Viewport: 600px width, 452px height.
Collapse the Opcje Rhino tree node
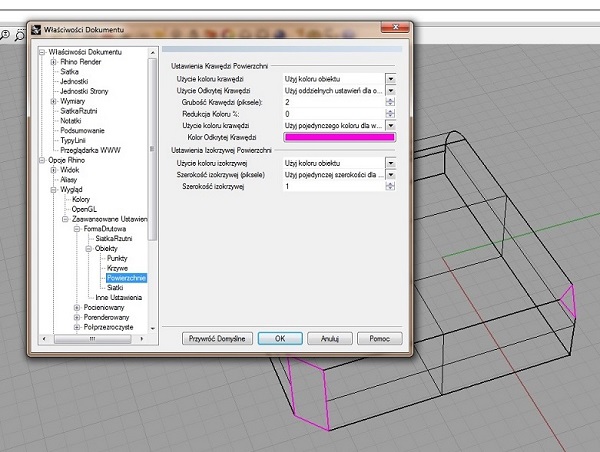pos(43,160)
